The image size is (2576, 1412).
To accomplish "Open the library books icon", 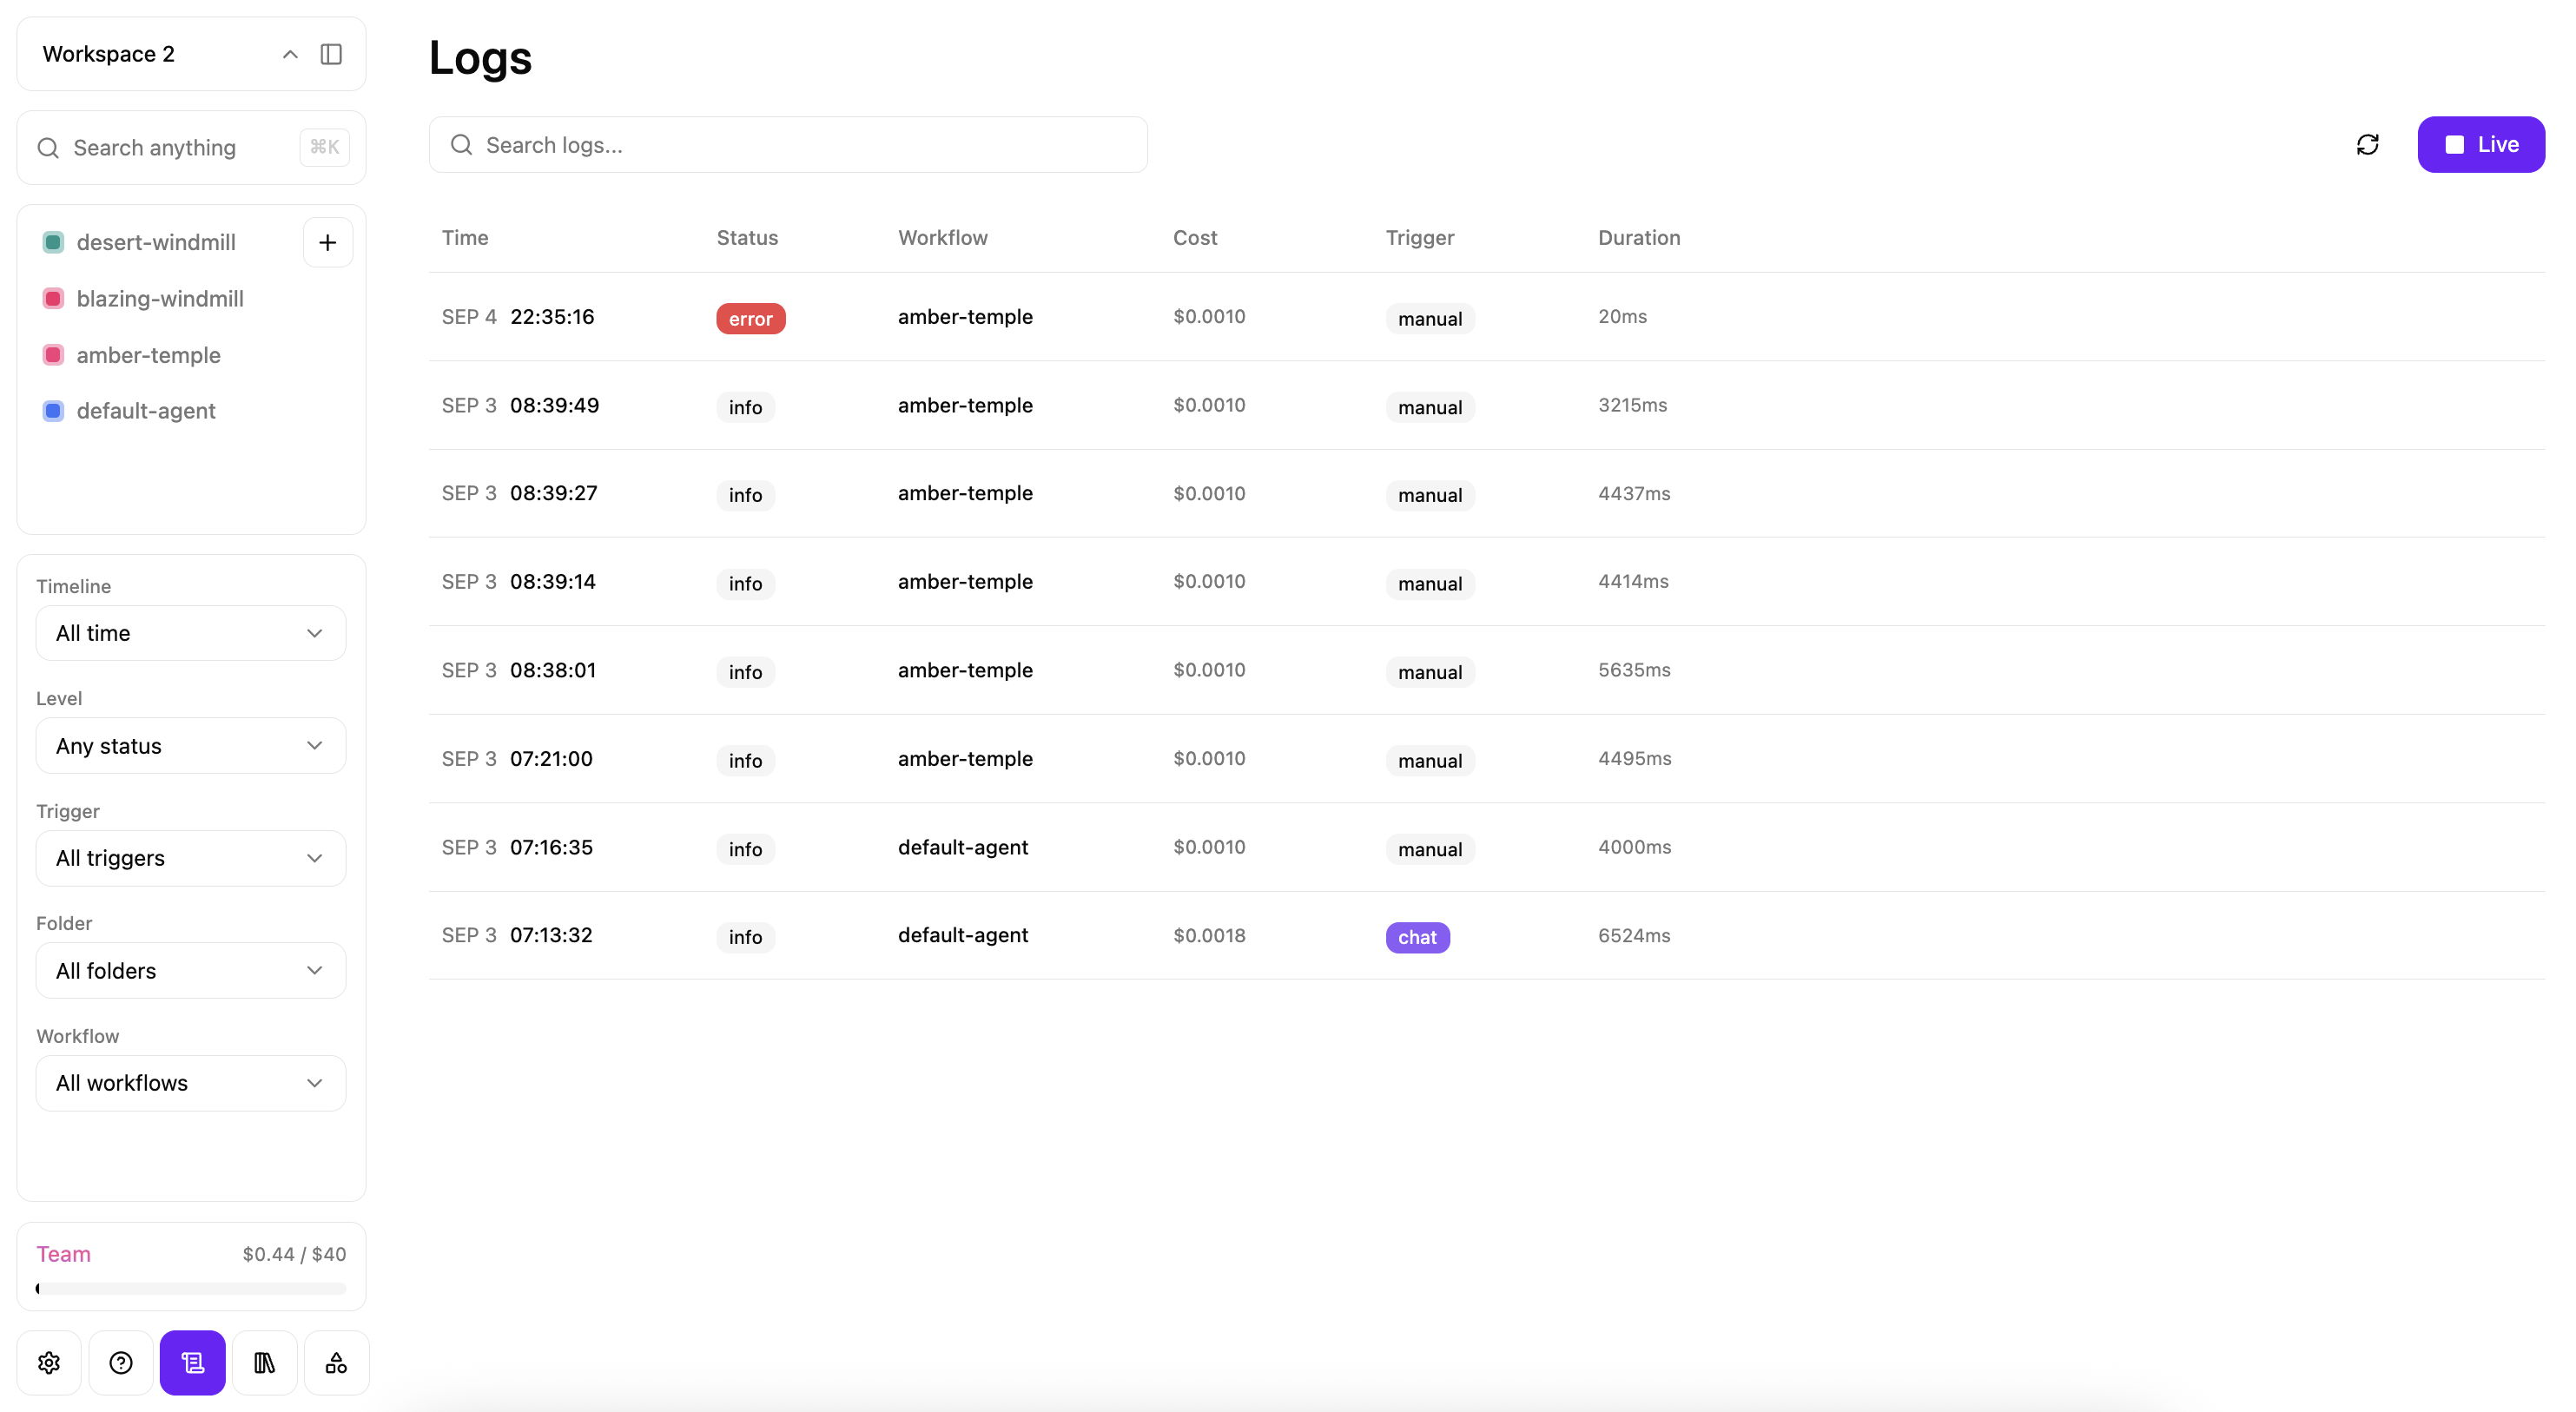I will tap(264, 1362).
